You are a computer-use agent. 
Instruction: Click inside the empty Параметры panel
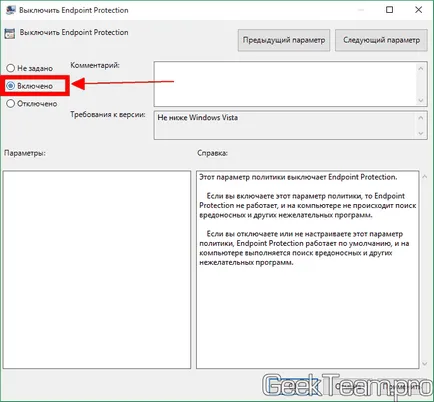coord(97,270)
